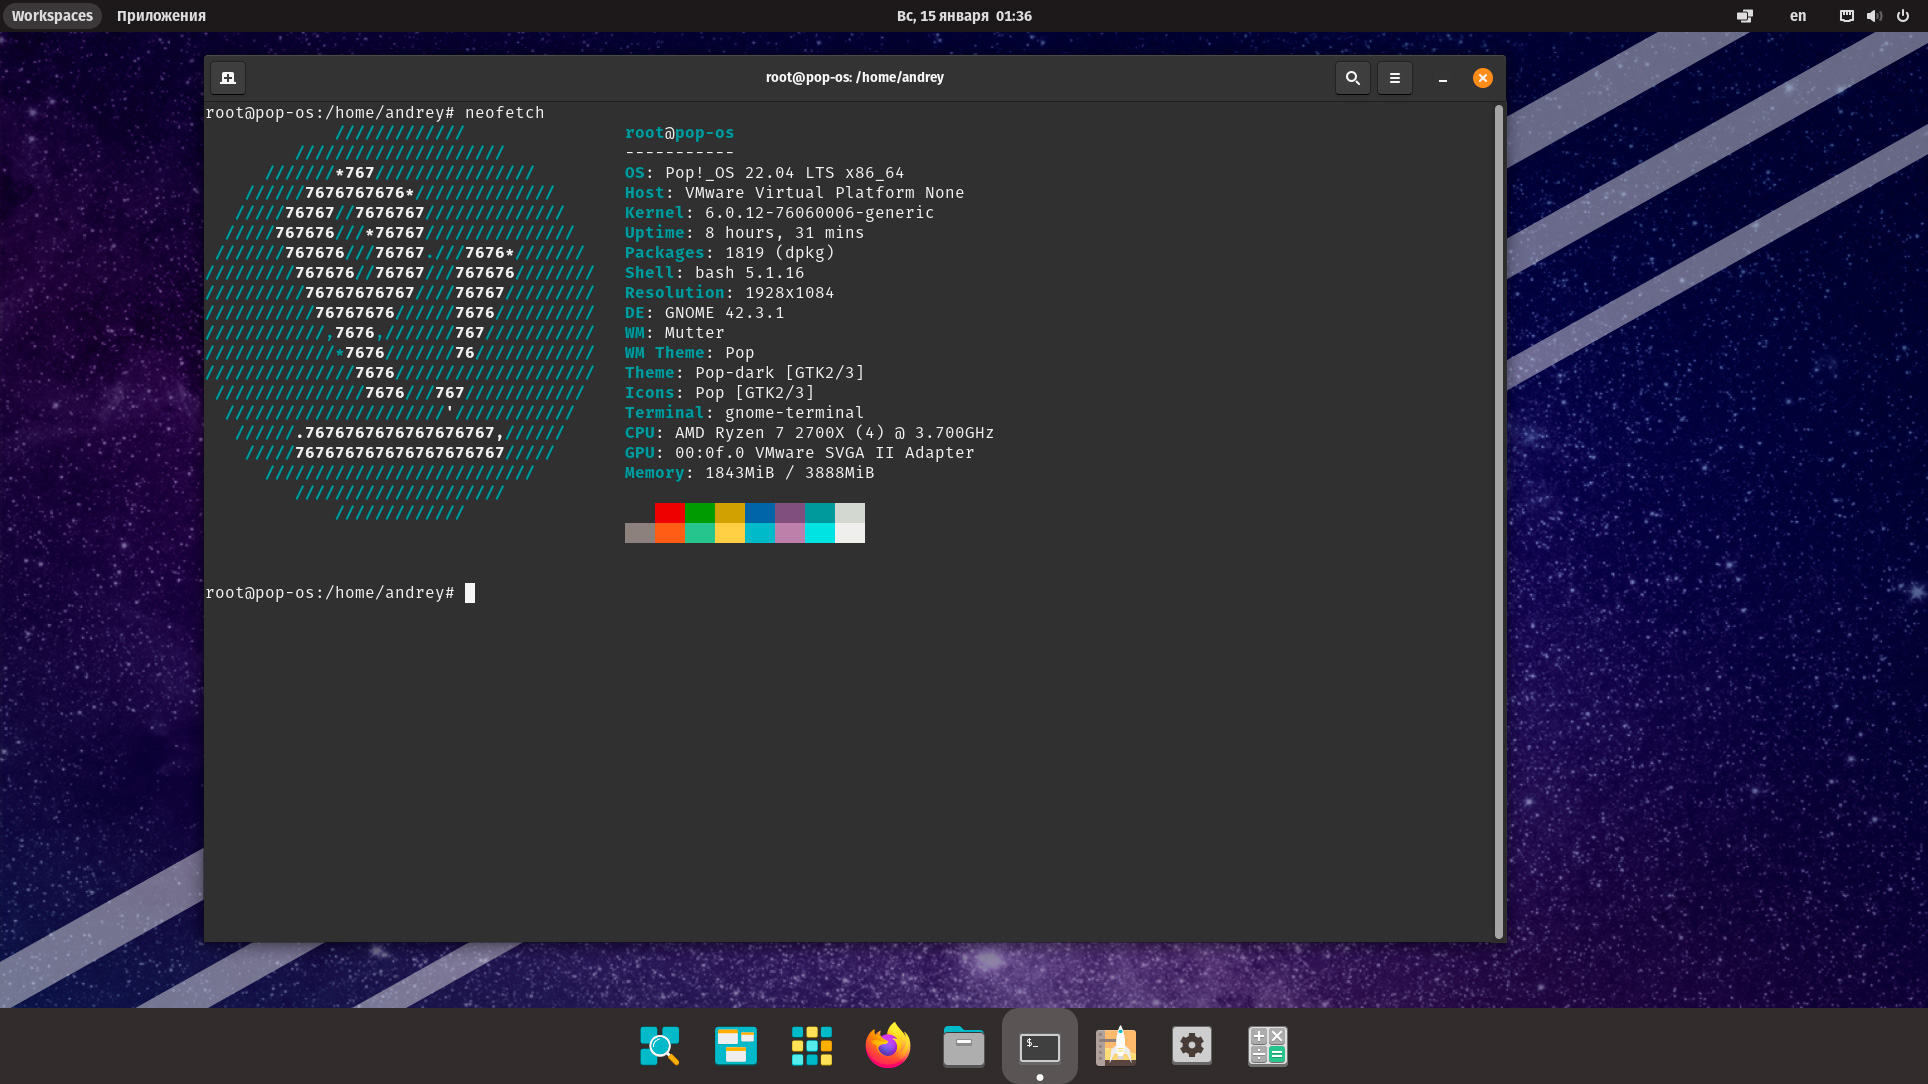Launch the Calculator from dock

[x=1268, y=1046]
